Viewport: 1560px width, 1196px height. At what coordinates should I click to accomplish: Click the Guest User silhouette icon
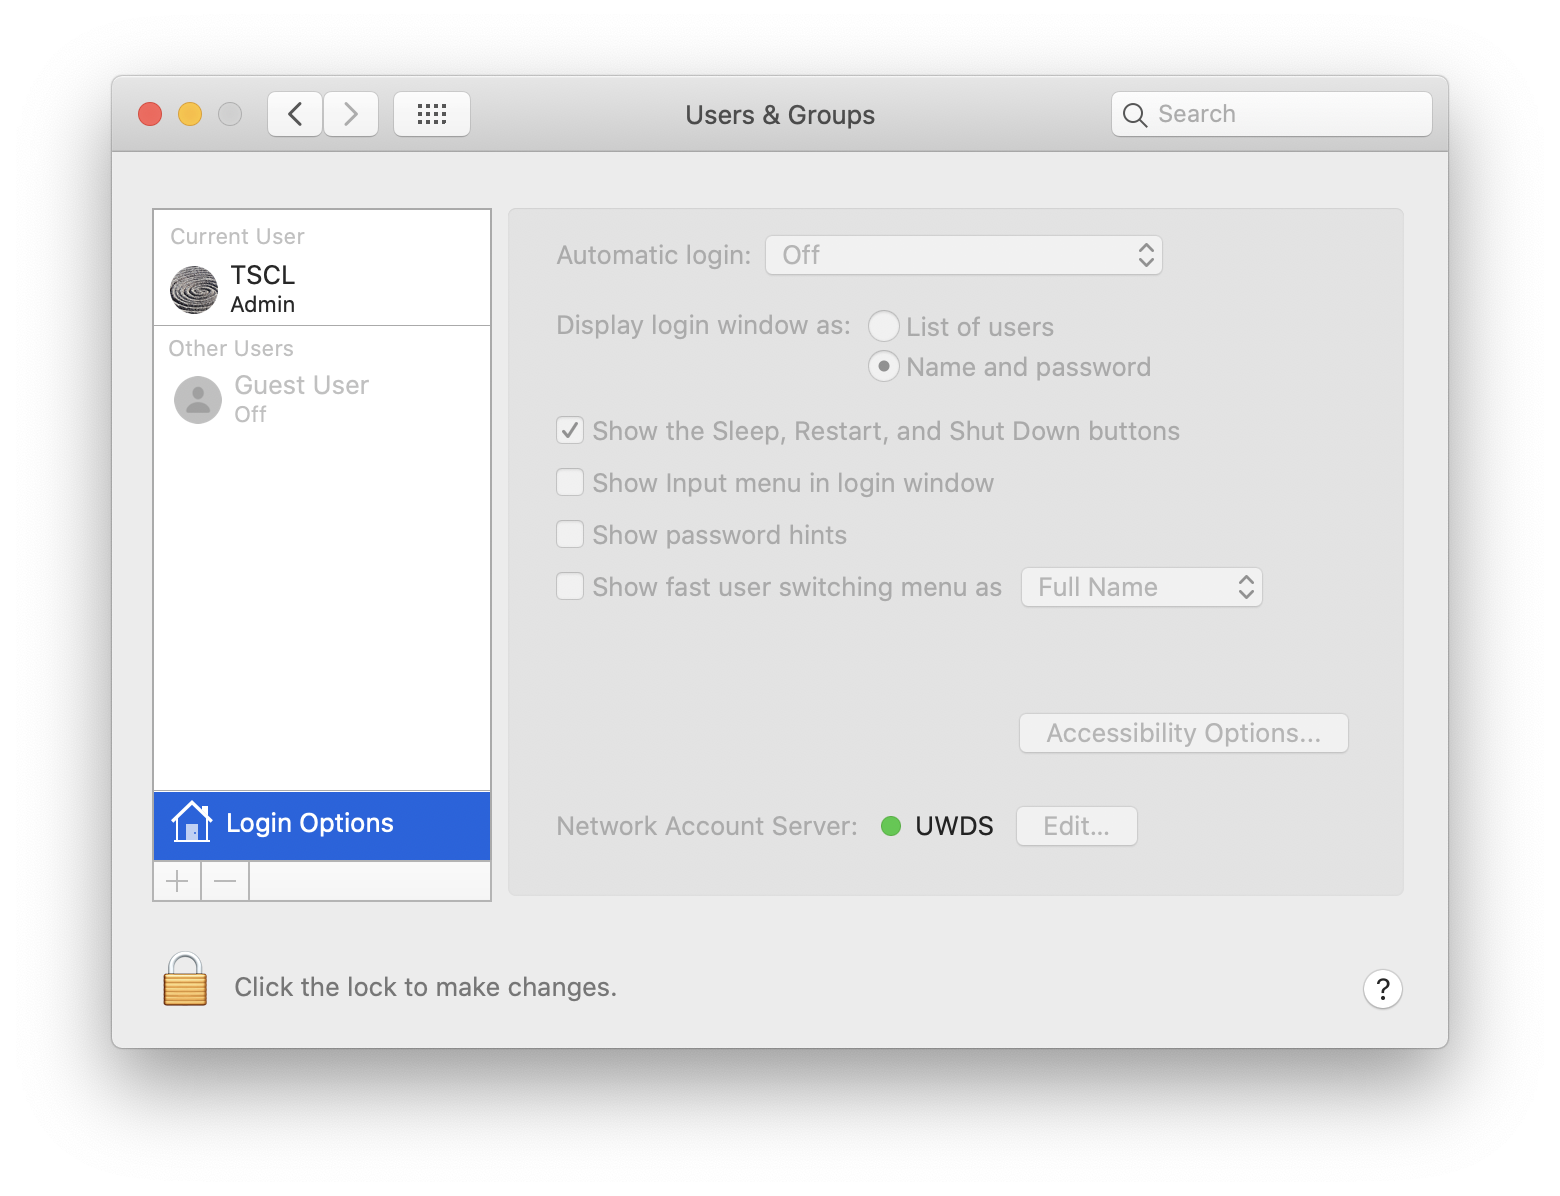(x=198, y=400)
